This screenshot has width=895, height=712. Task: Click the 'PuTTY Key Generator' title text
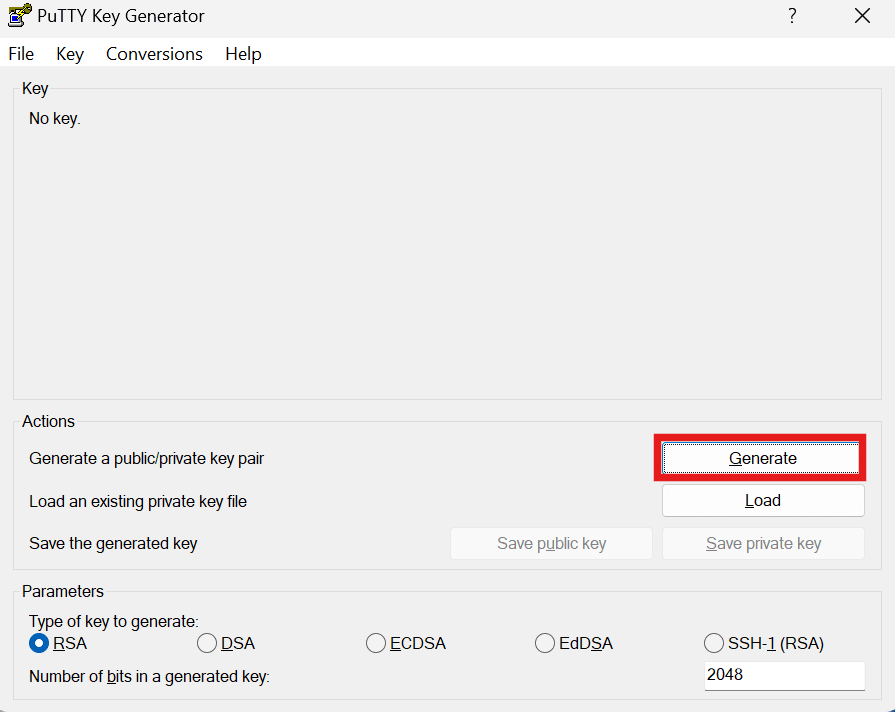click(120, 16)
